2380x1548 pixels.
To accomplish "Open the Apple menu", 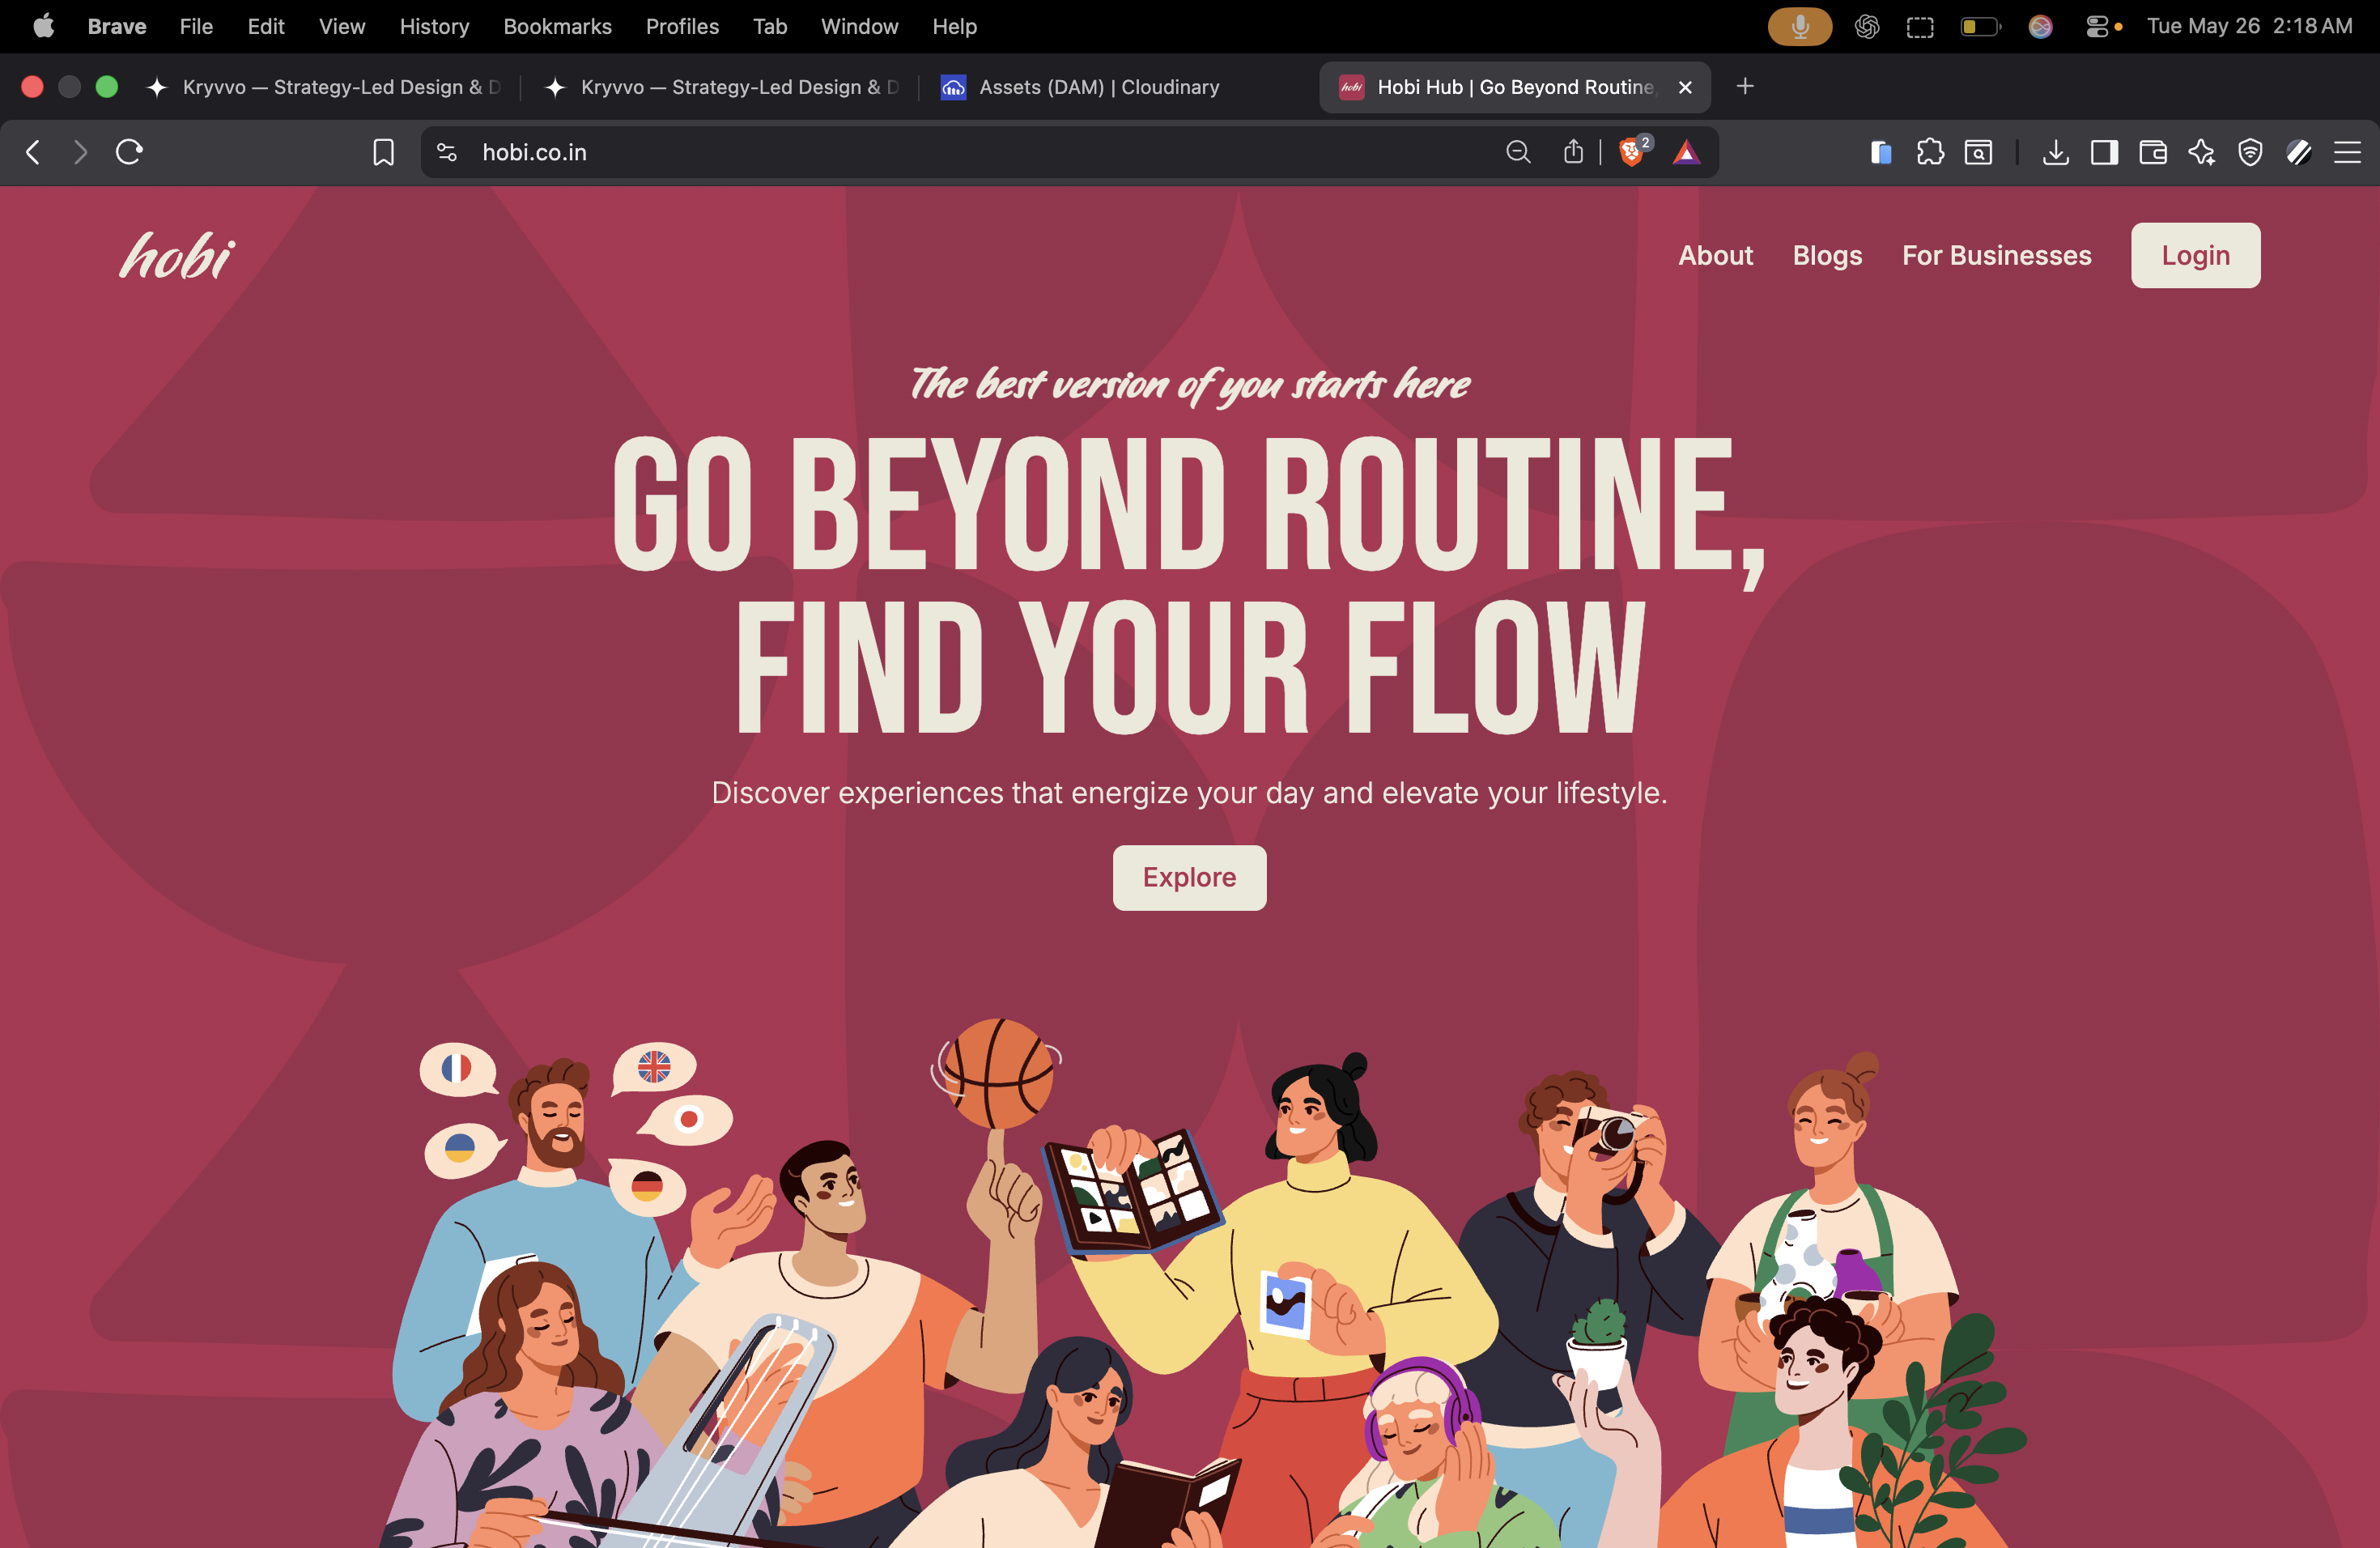I will [43, 26].
